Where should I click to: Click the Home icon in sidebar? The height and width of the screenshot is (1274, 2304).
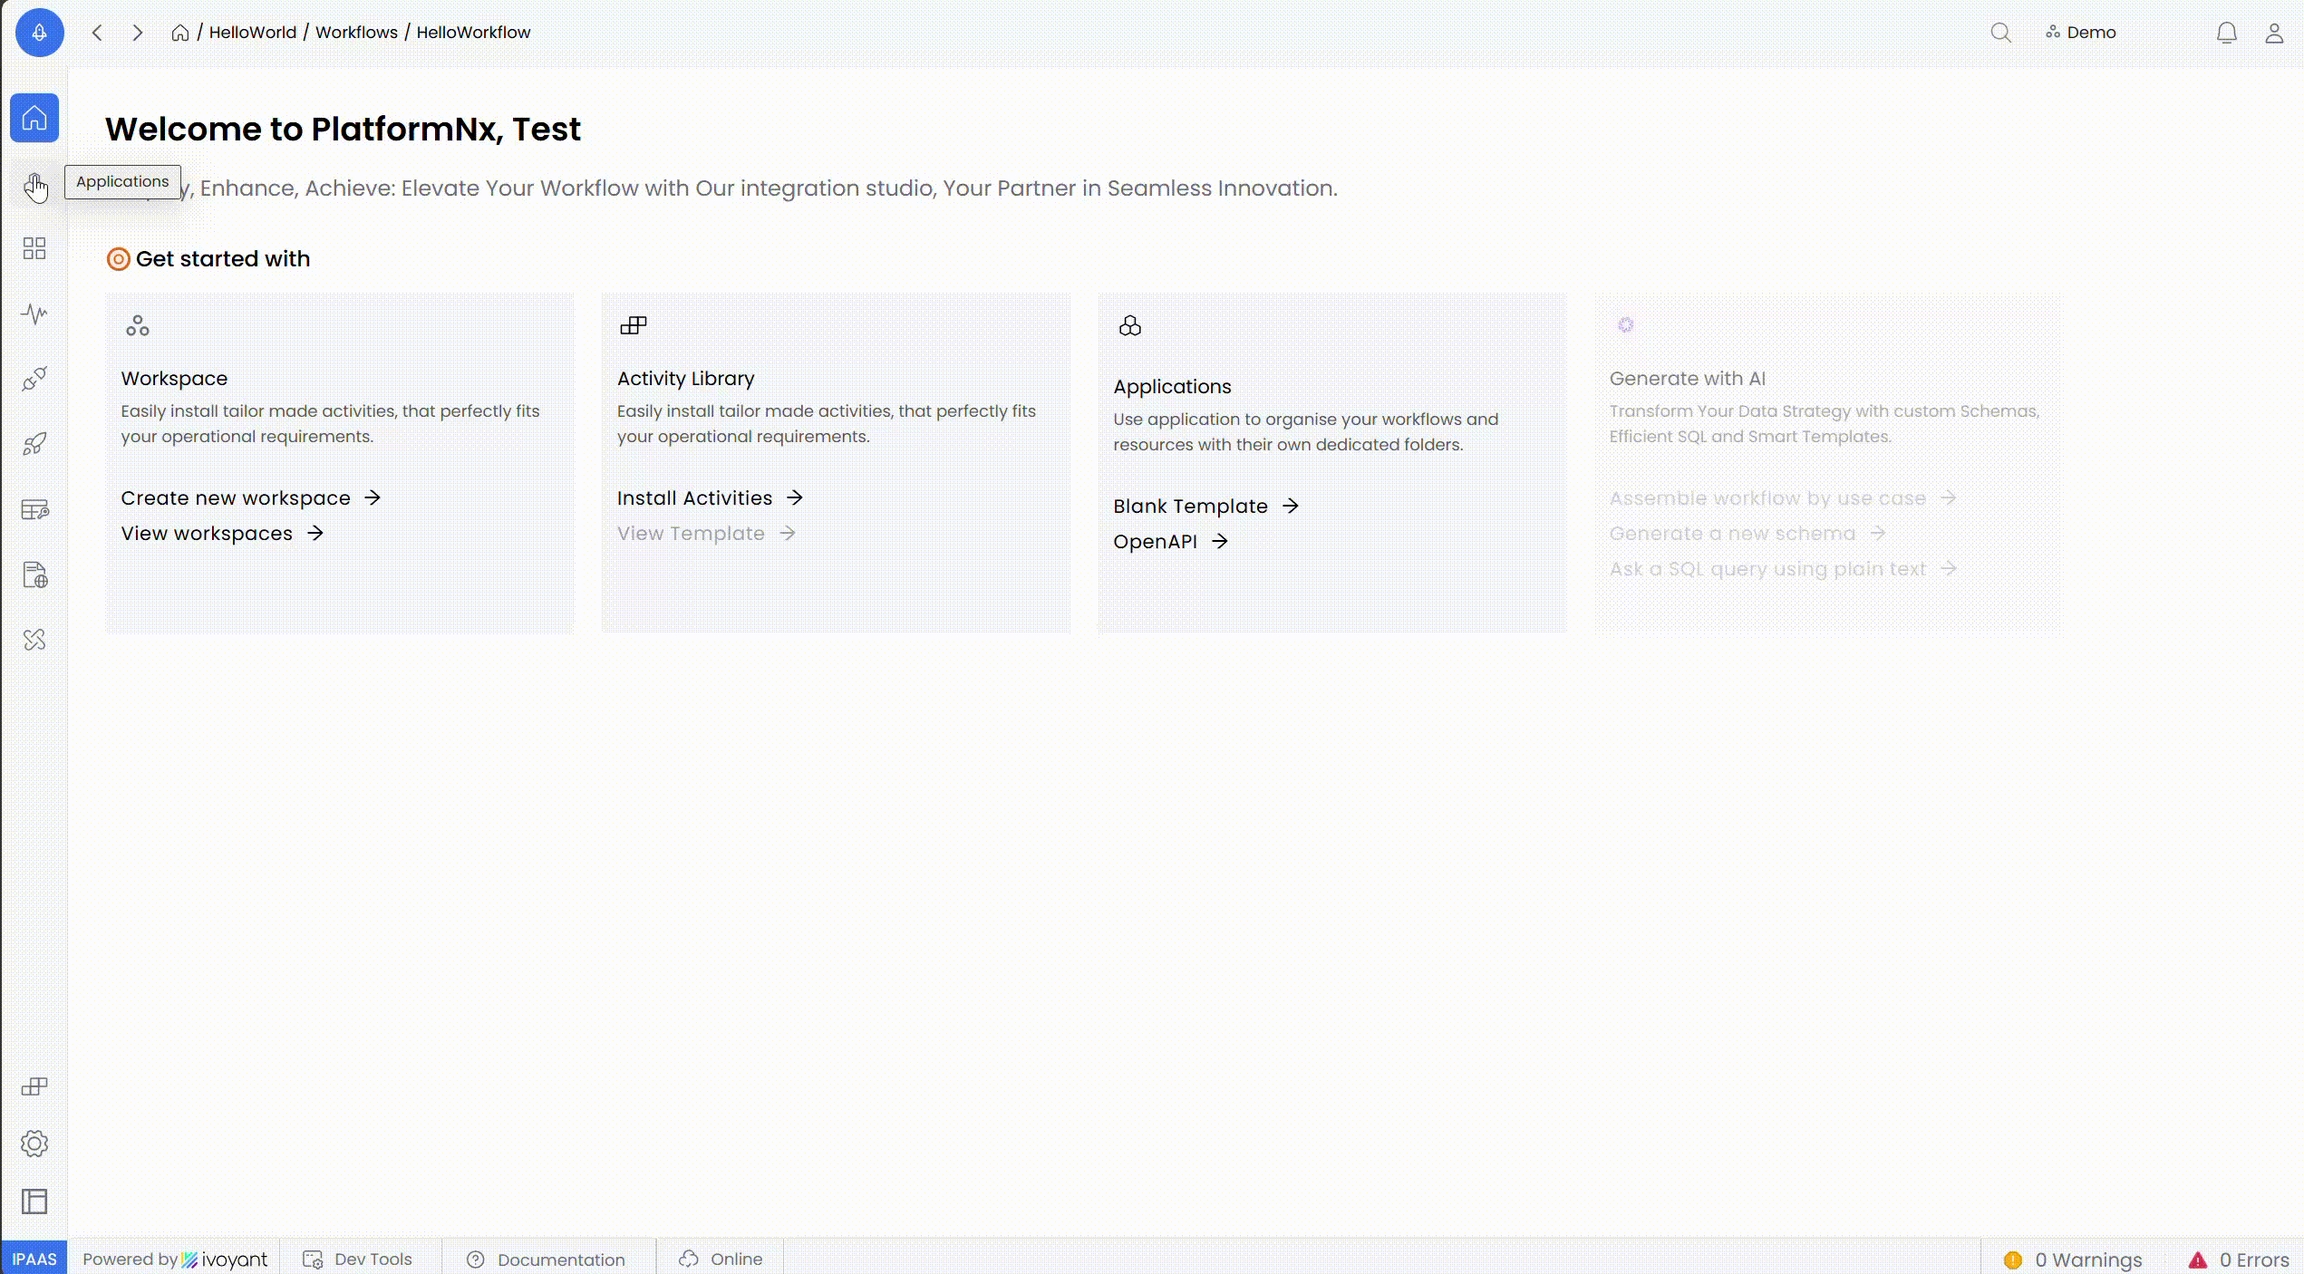click(x=34, y=119)
